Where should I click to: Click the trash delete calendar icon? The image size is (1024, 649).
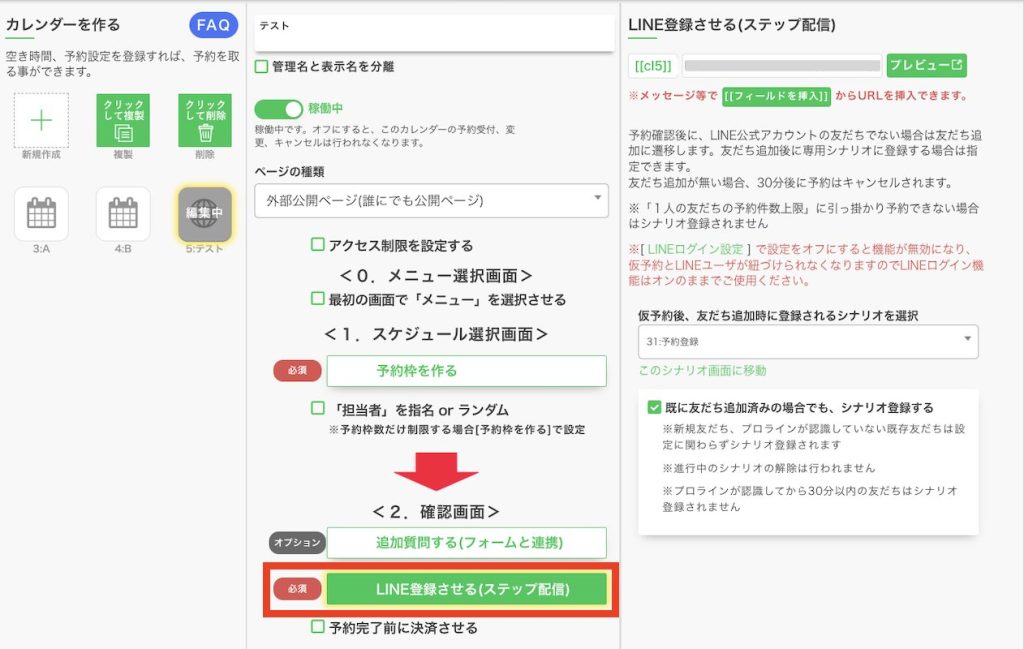[x=205, y=121]
